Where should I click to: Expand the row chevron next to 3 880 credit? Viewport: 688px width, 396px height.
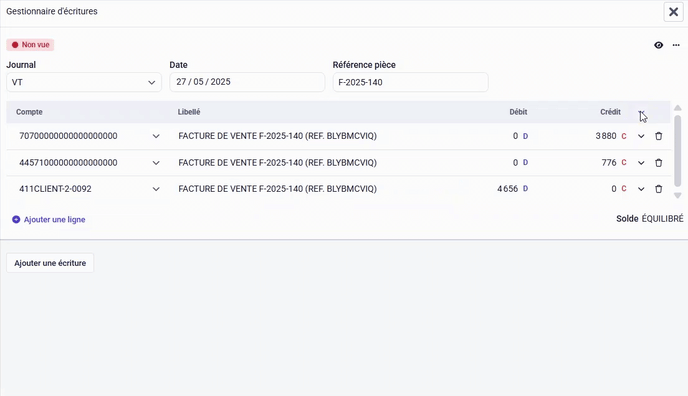[x=641, y=136]
